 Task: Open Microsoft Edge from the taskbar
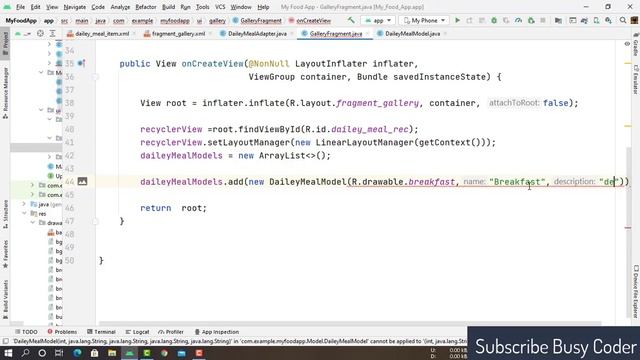point(77,353)
